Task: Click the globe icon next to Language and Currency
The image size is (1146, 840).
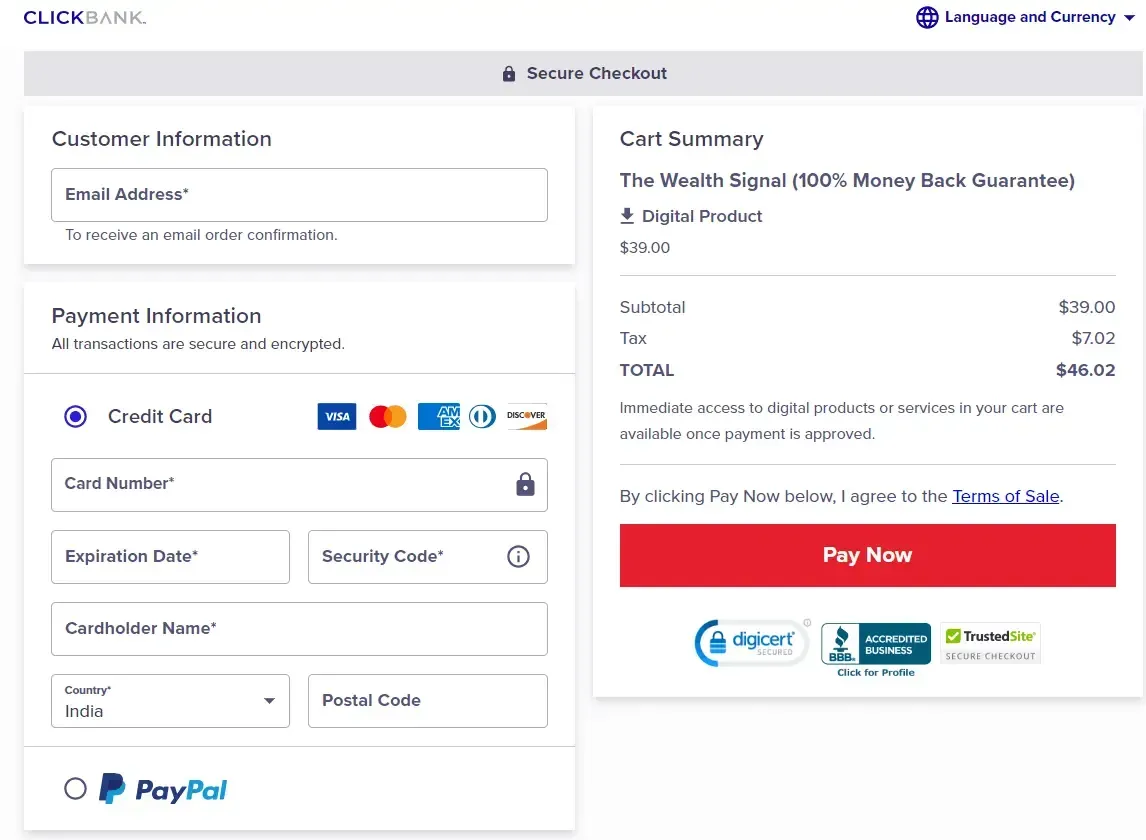Action: tap(927, 17)
